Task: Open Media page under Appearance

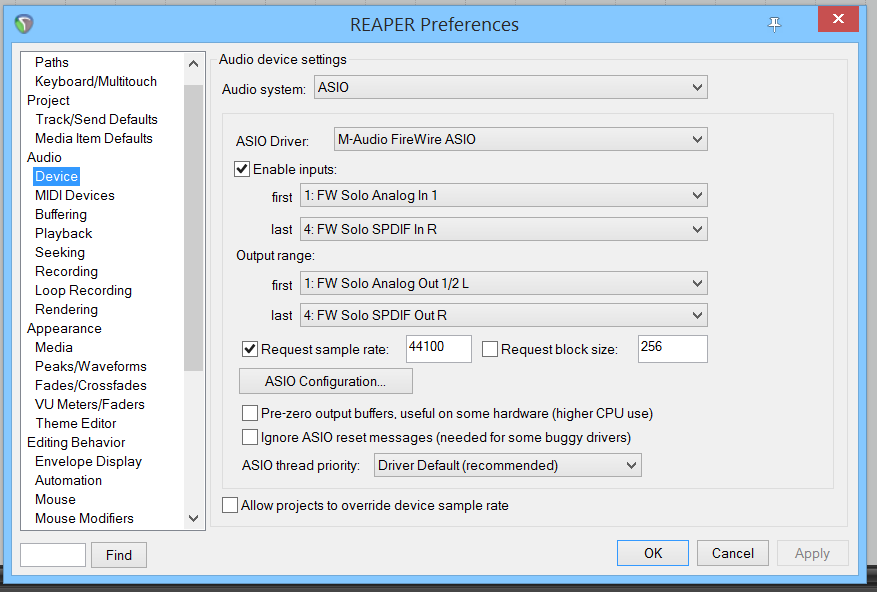Action: point(54,347)
